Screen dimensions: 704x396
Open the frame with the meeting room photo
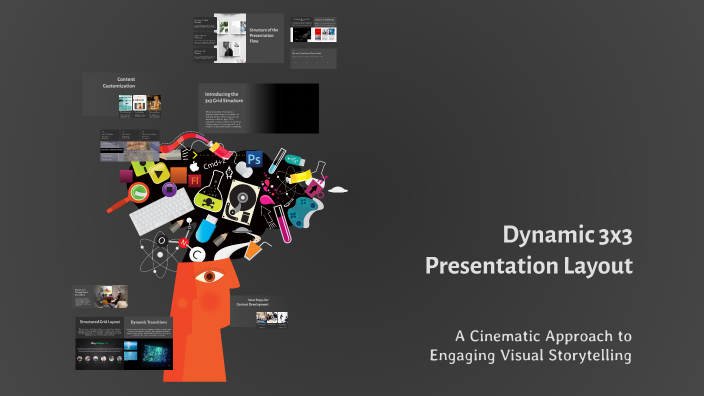[100, 296]
